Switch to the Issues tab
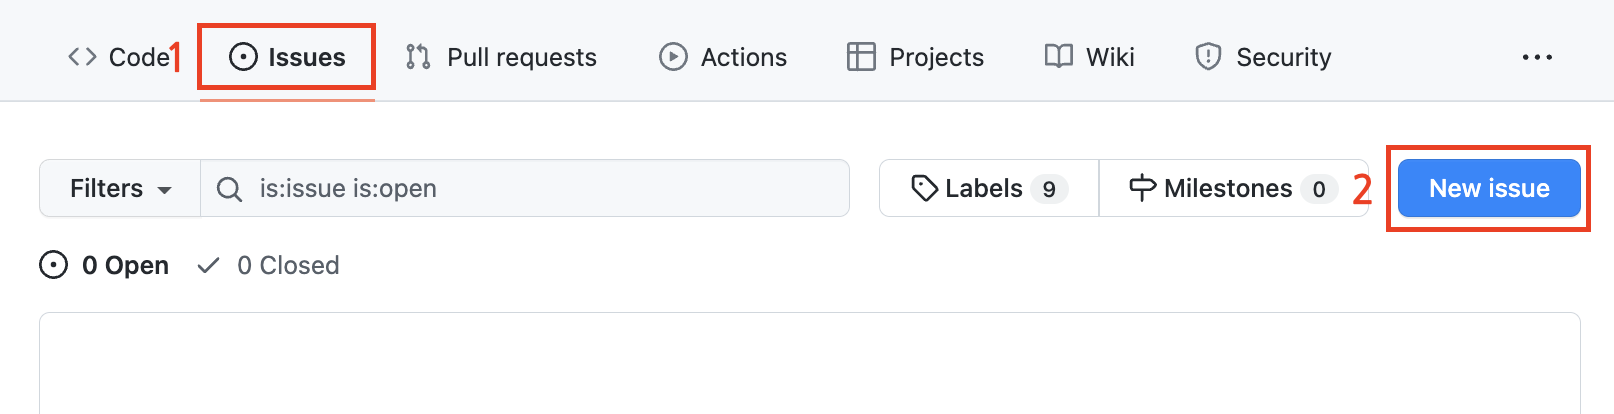Image resolution: width=1614 pixels, height=414 pixels. pos(287,57)
